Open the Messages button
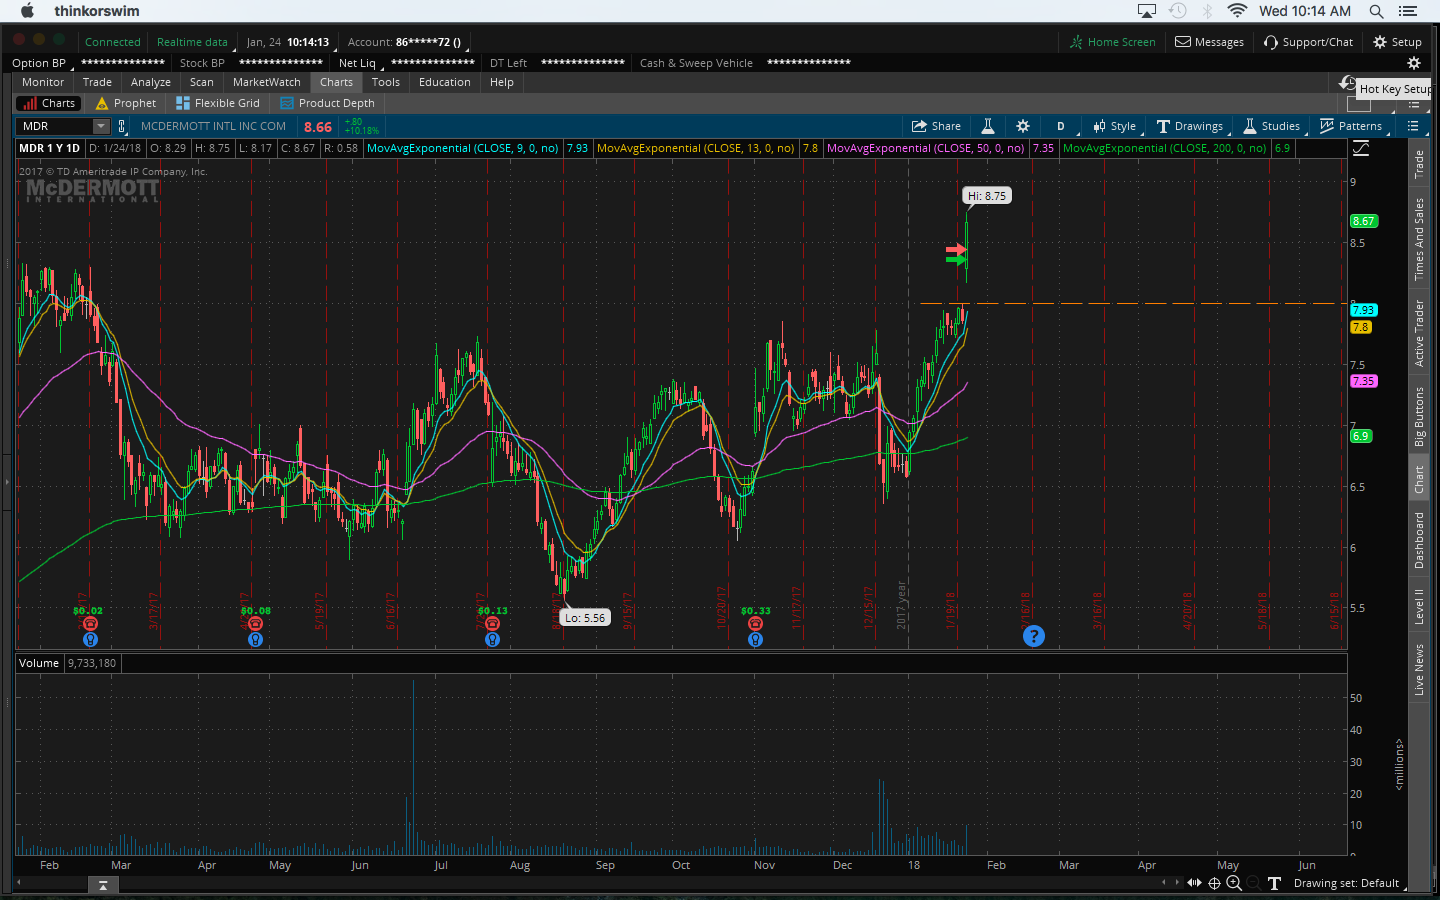Screen dimensions: 1440x900 1209,42
